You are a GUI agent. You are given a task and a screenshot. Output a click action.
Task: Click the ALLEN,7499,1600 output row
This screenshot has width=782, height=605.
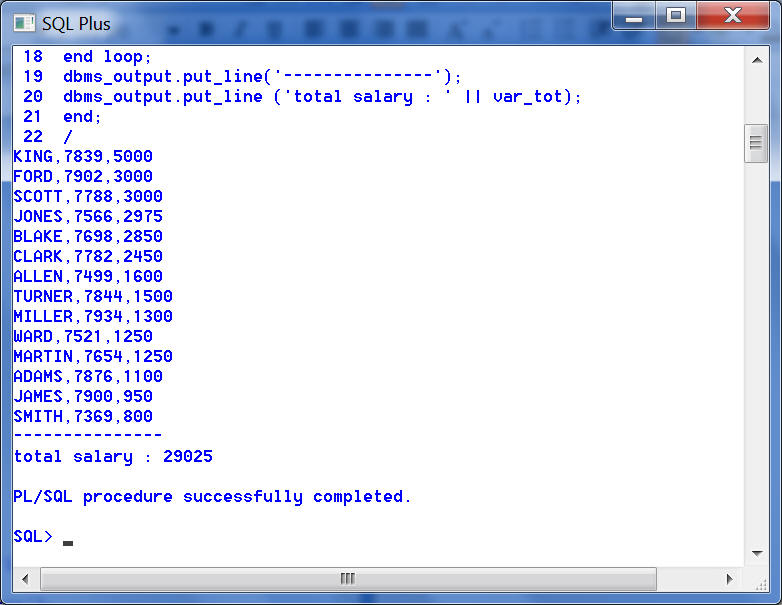coord(88,276)
